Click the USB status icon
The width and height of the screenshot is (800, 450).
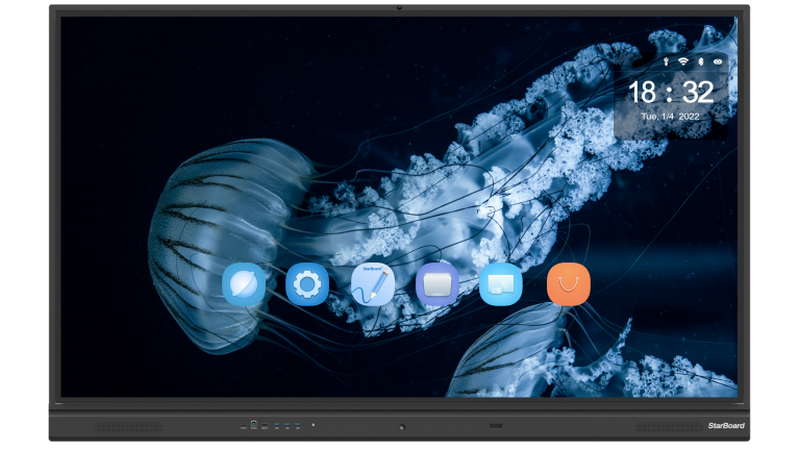[x=666, y=62]
